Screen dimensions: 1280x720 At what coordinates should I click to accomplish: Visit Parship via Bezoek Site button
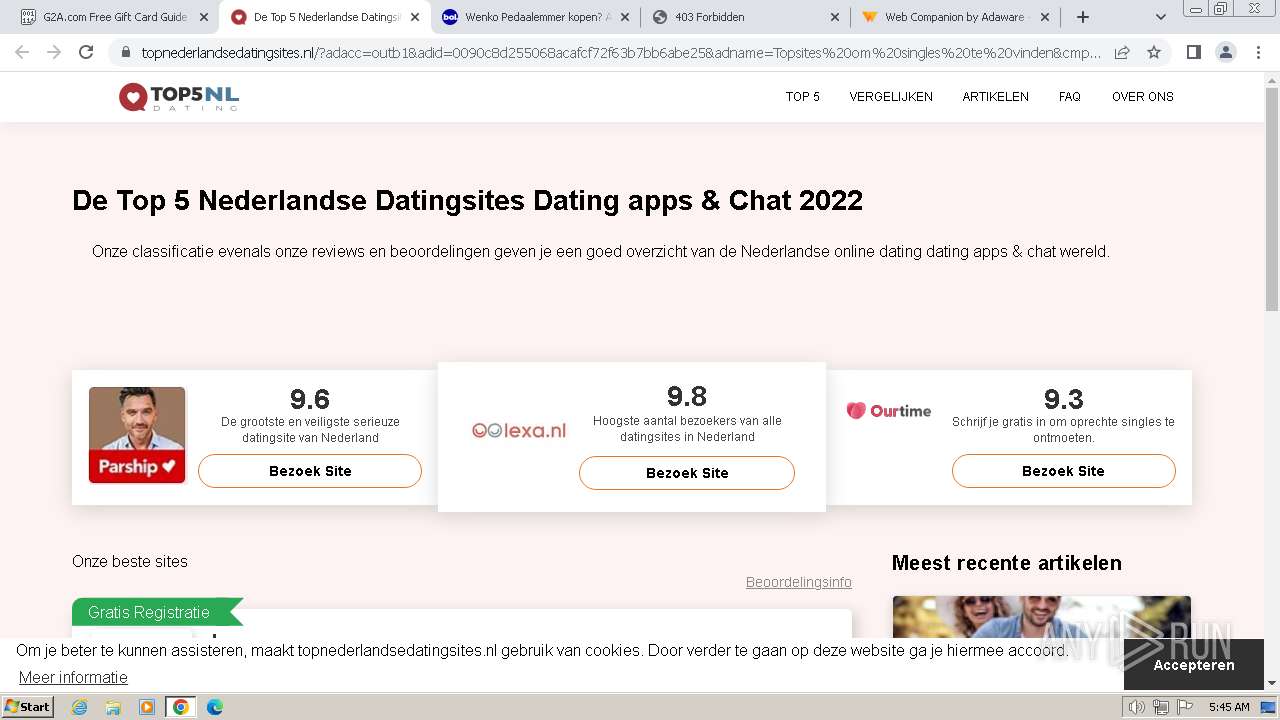click(x=310, y=471)
